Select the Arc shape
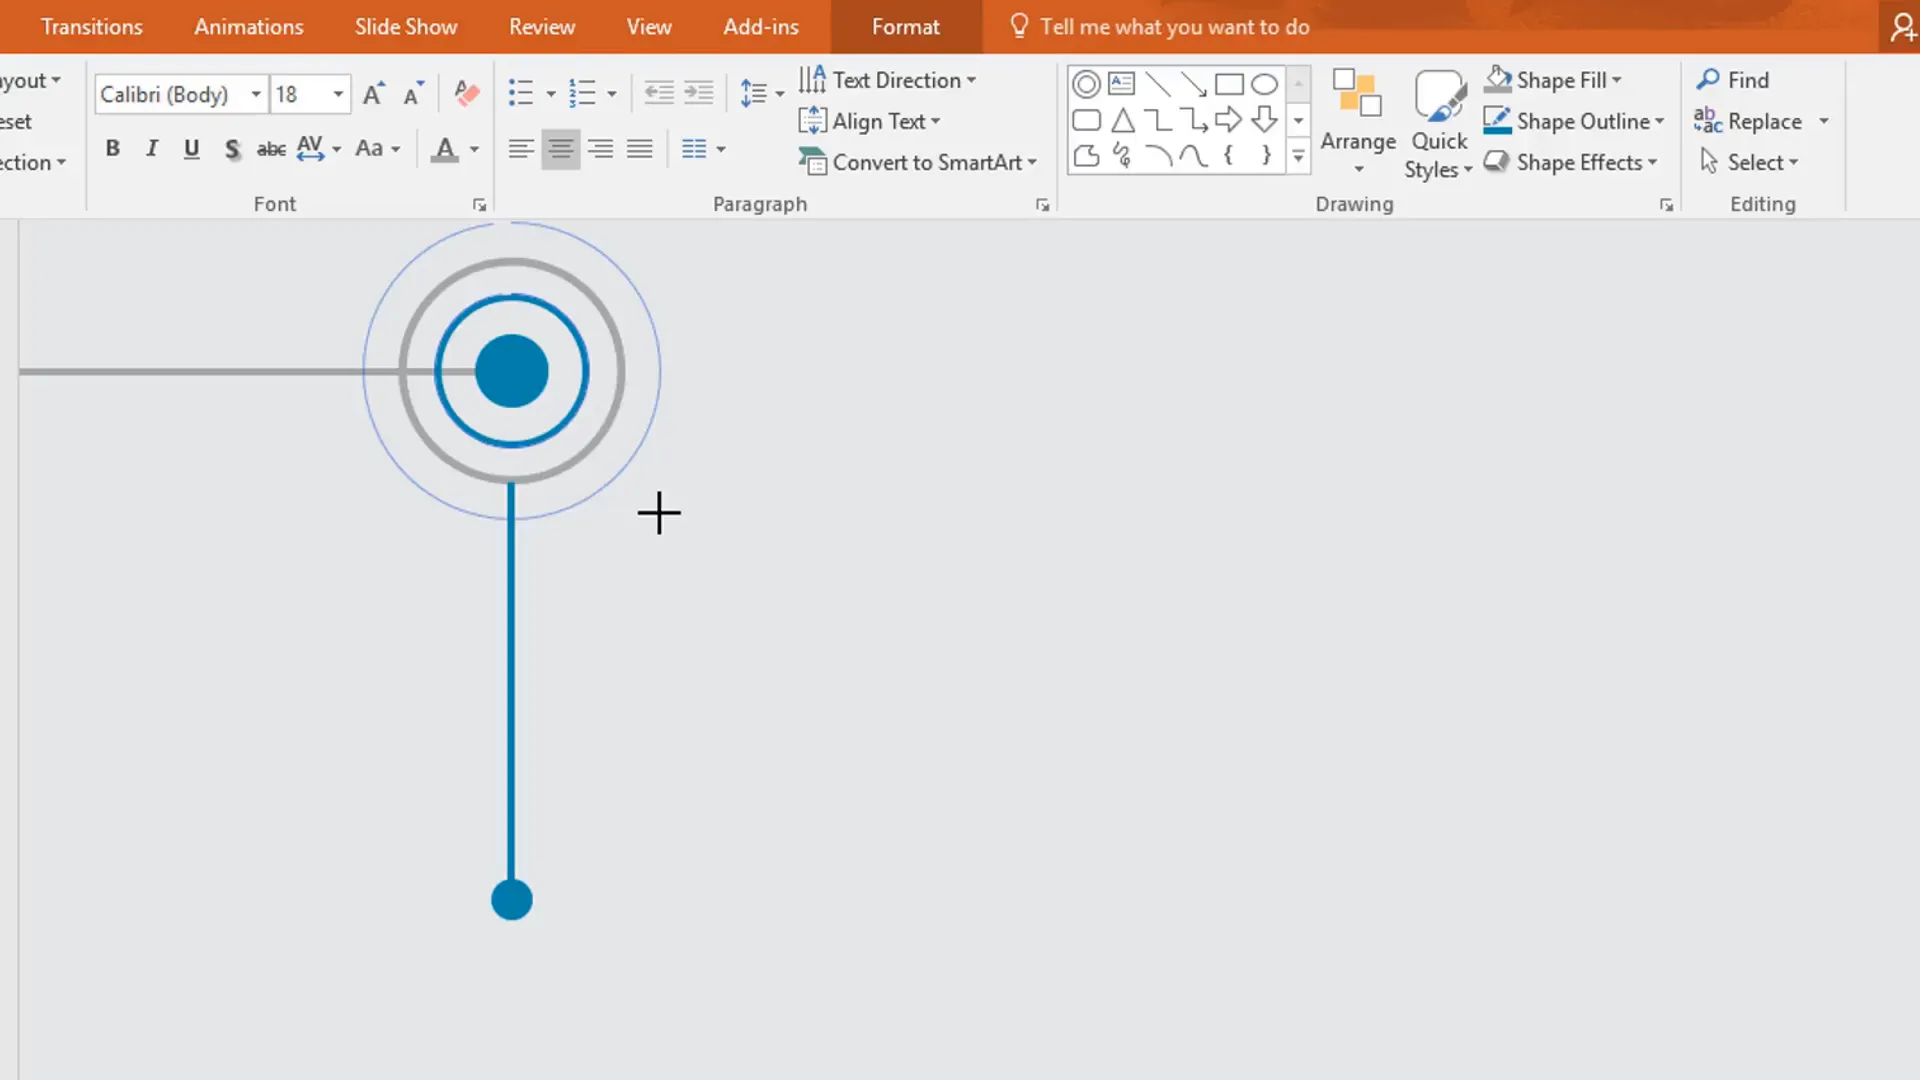Viewport: 1920px width, 1080px height. 1158,156
